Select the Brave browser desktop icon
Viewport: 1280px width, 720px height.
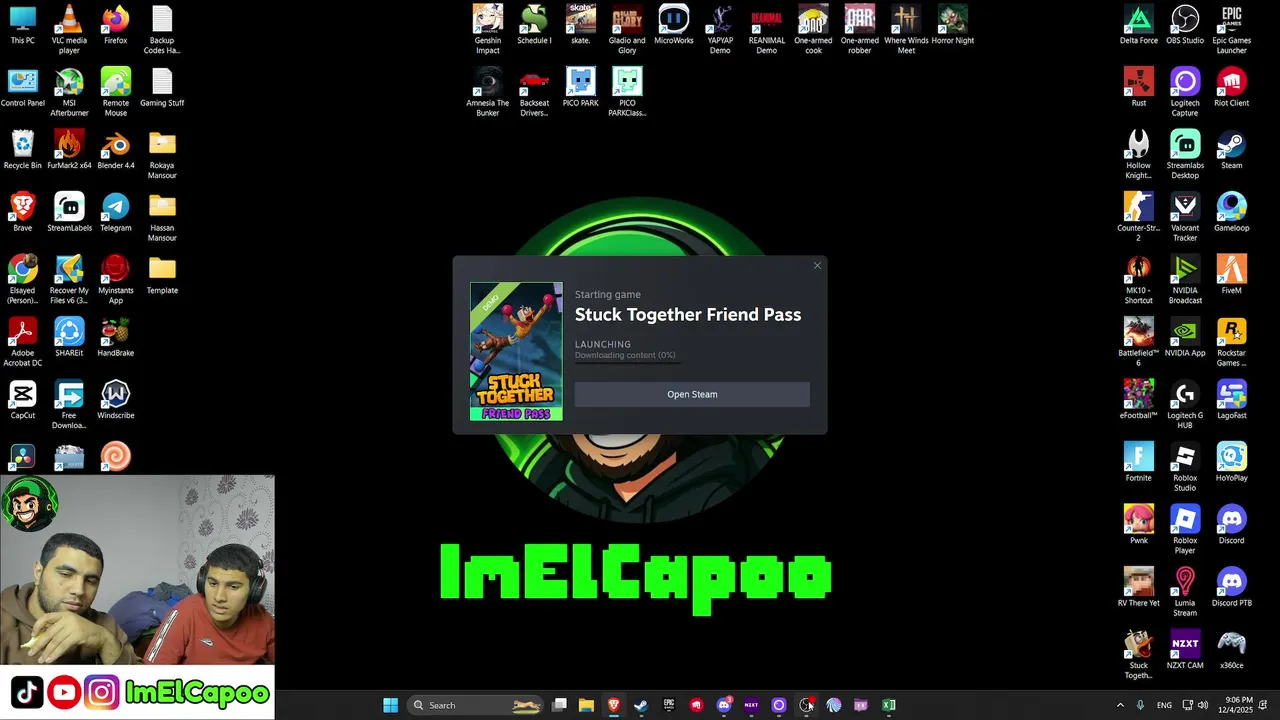pyautogui.click(x=22, y=212)
